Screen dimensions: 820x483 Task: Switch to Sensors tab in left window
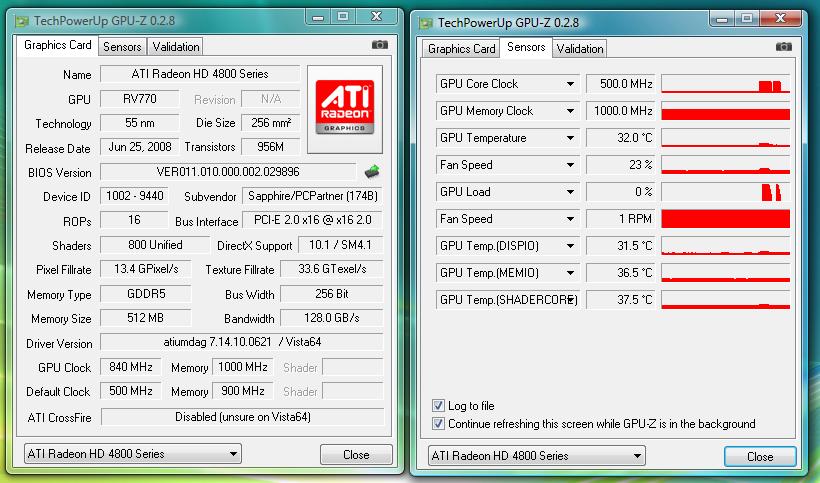point(122,47)
